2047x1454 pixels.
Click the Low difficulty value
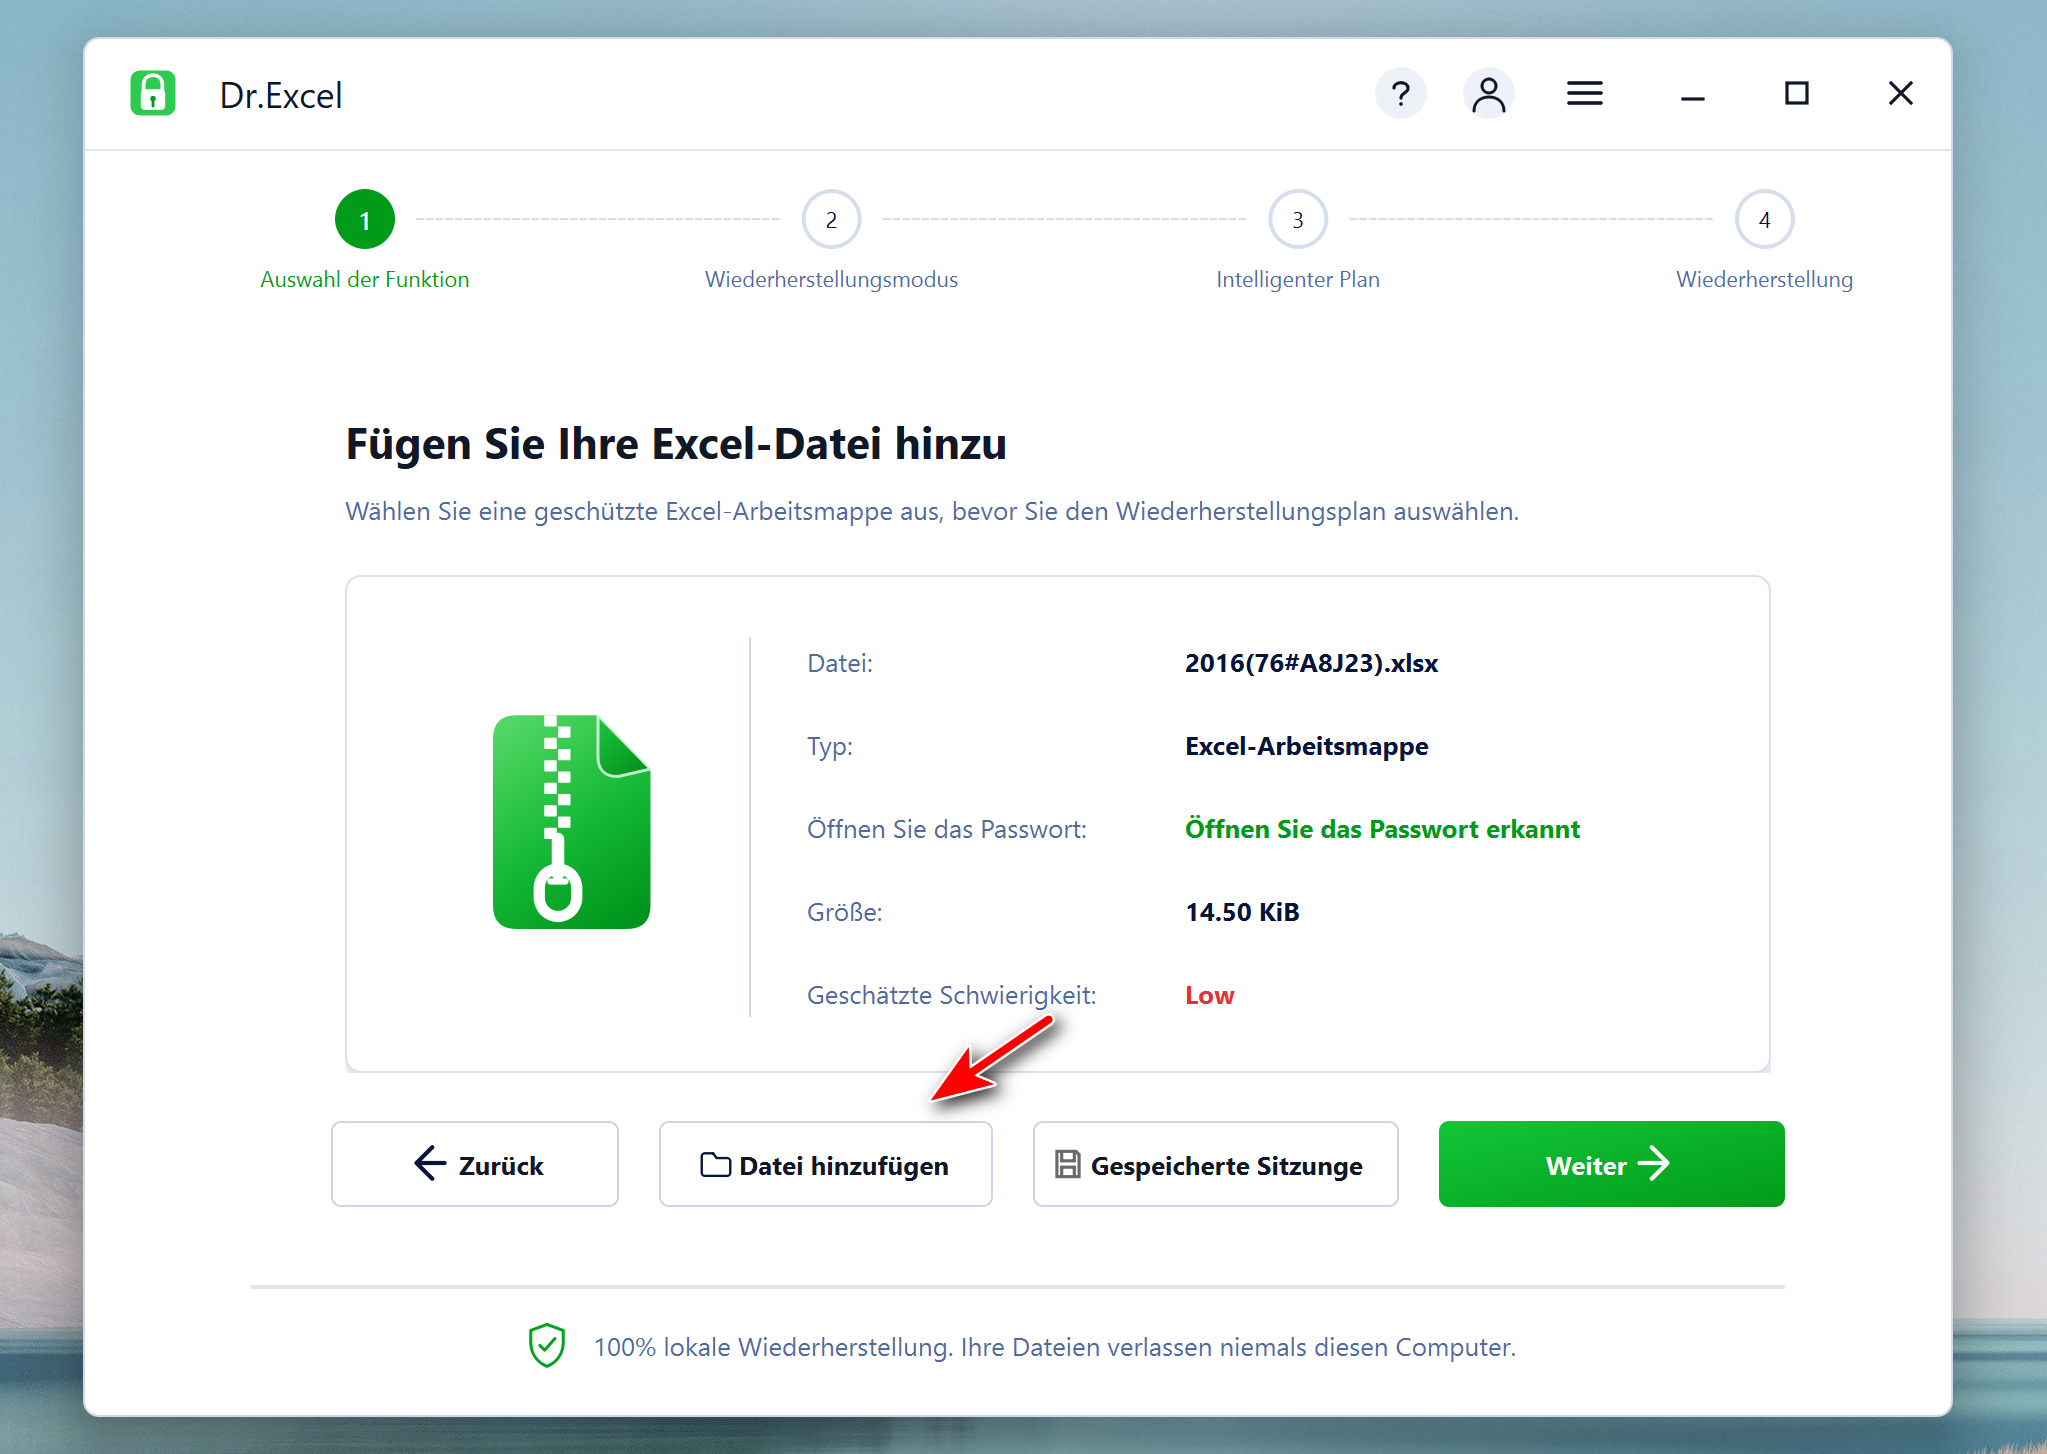(1209, 995)
